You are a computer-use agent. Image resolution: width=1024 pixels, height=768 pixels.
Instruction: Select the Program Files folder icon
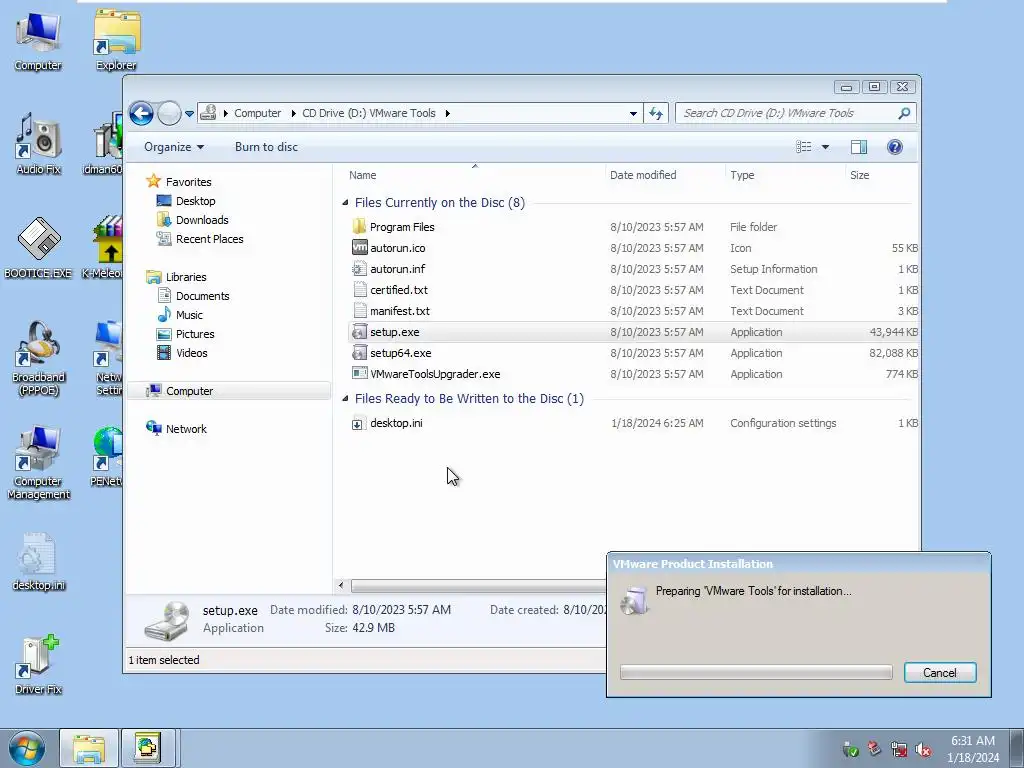point(359,227)
